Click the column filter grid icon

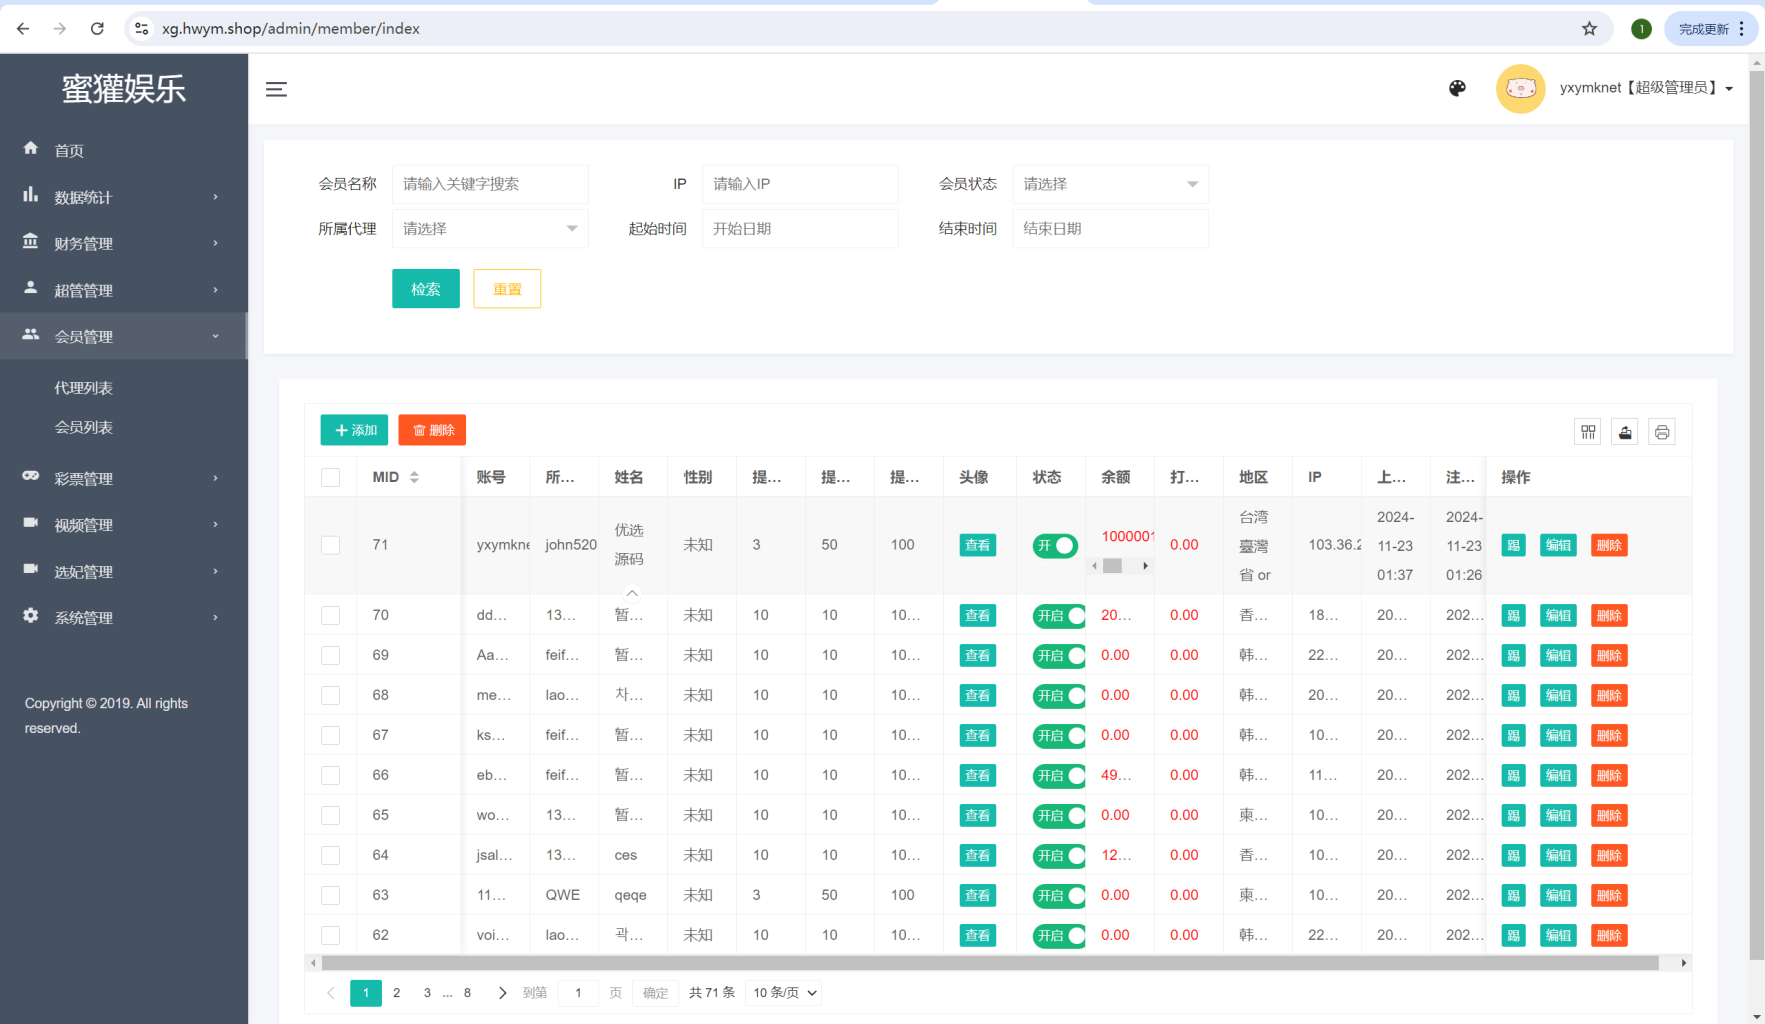(x=1588, y=432)
